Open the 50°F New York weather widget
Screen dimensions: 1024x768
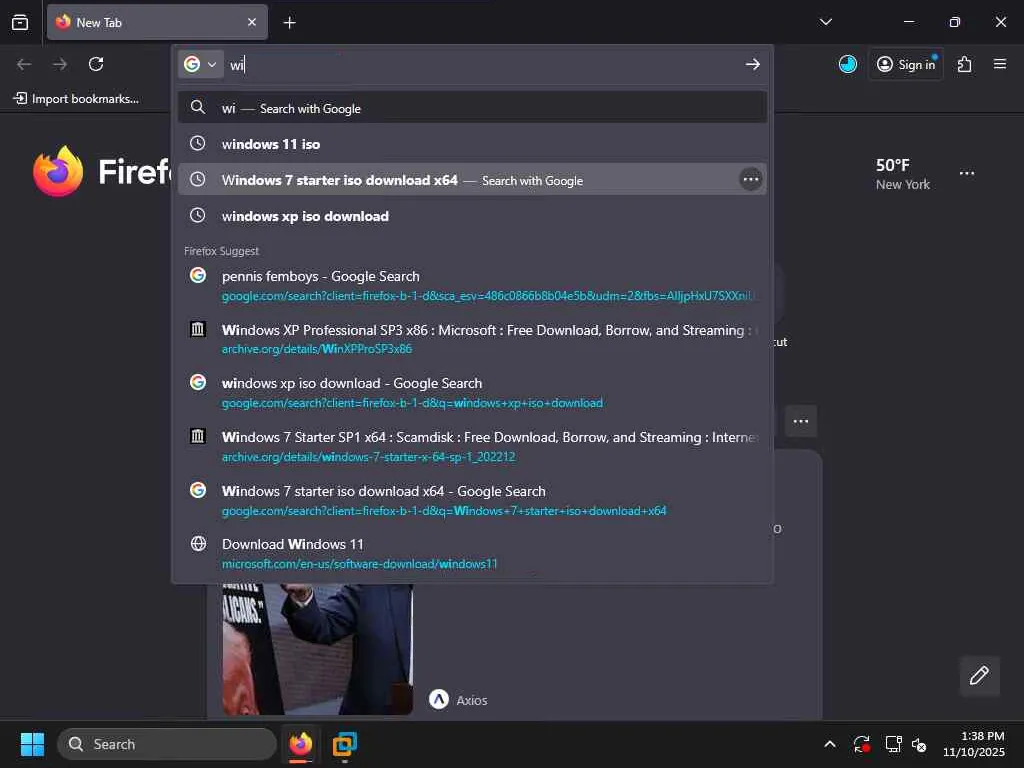click(903, 174)
